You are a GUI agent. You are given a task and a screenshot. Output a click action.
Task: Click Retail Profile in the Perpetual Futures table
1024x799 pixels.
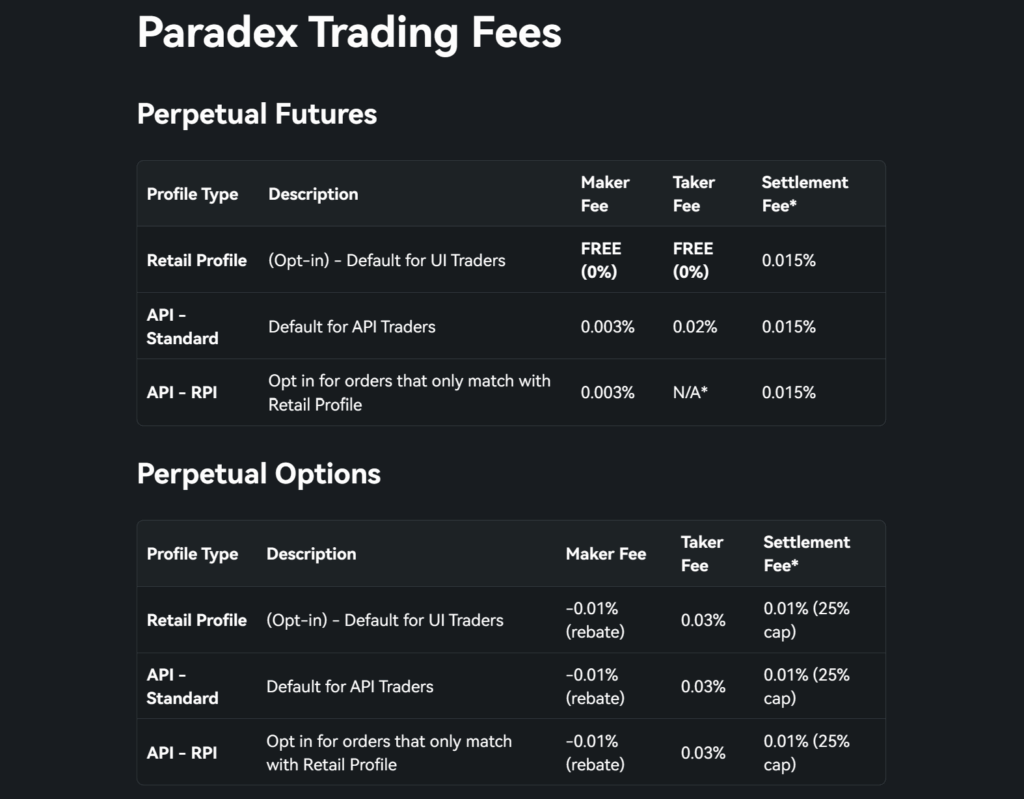pyautogui.click(x=197, y=260)
